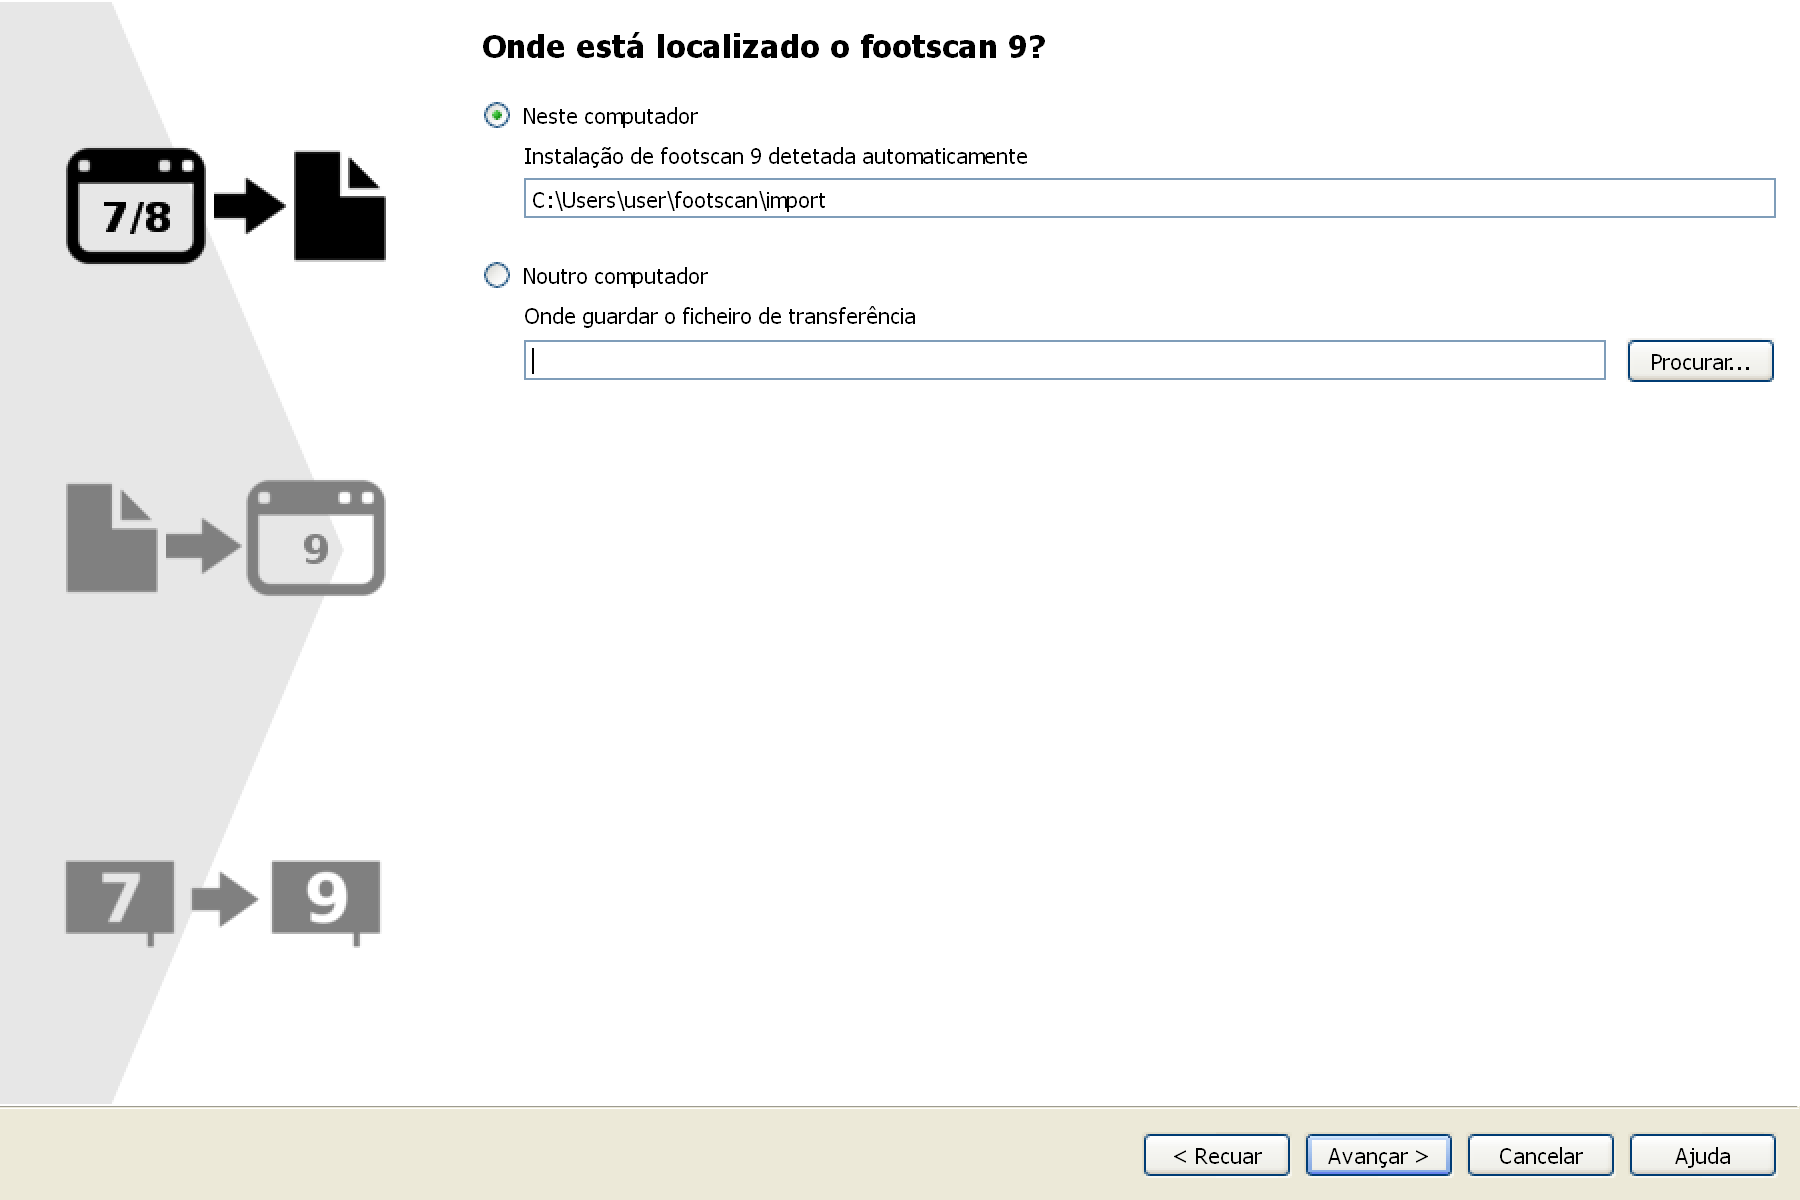Proceed with the "Avançar >" button
This screenshot has height=1200, width=1800.
1378,1155
